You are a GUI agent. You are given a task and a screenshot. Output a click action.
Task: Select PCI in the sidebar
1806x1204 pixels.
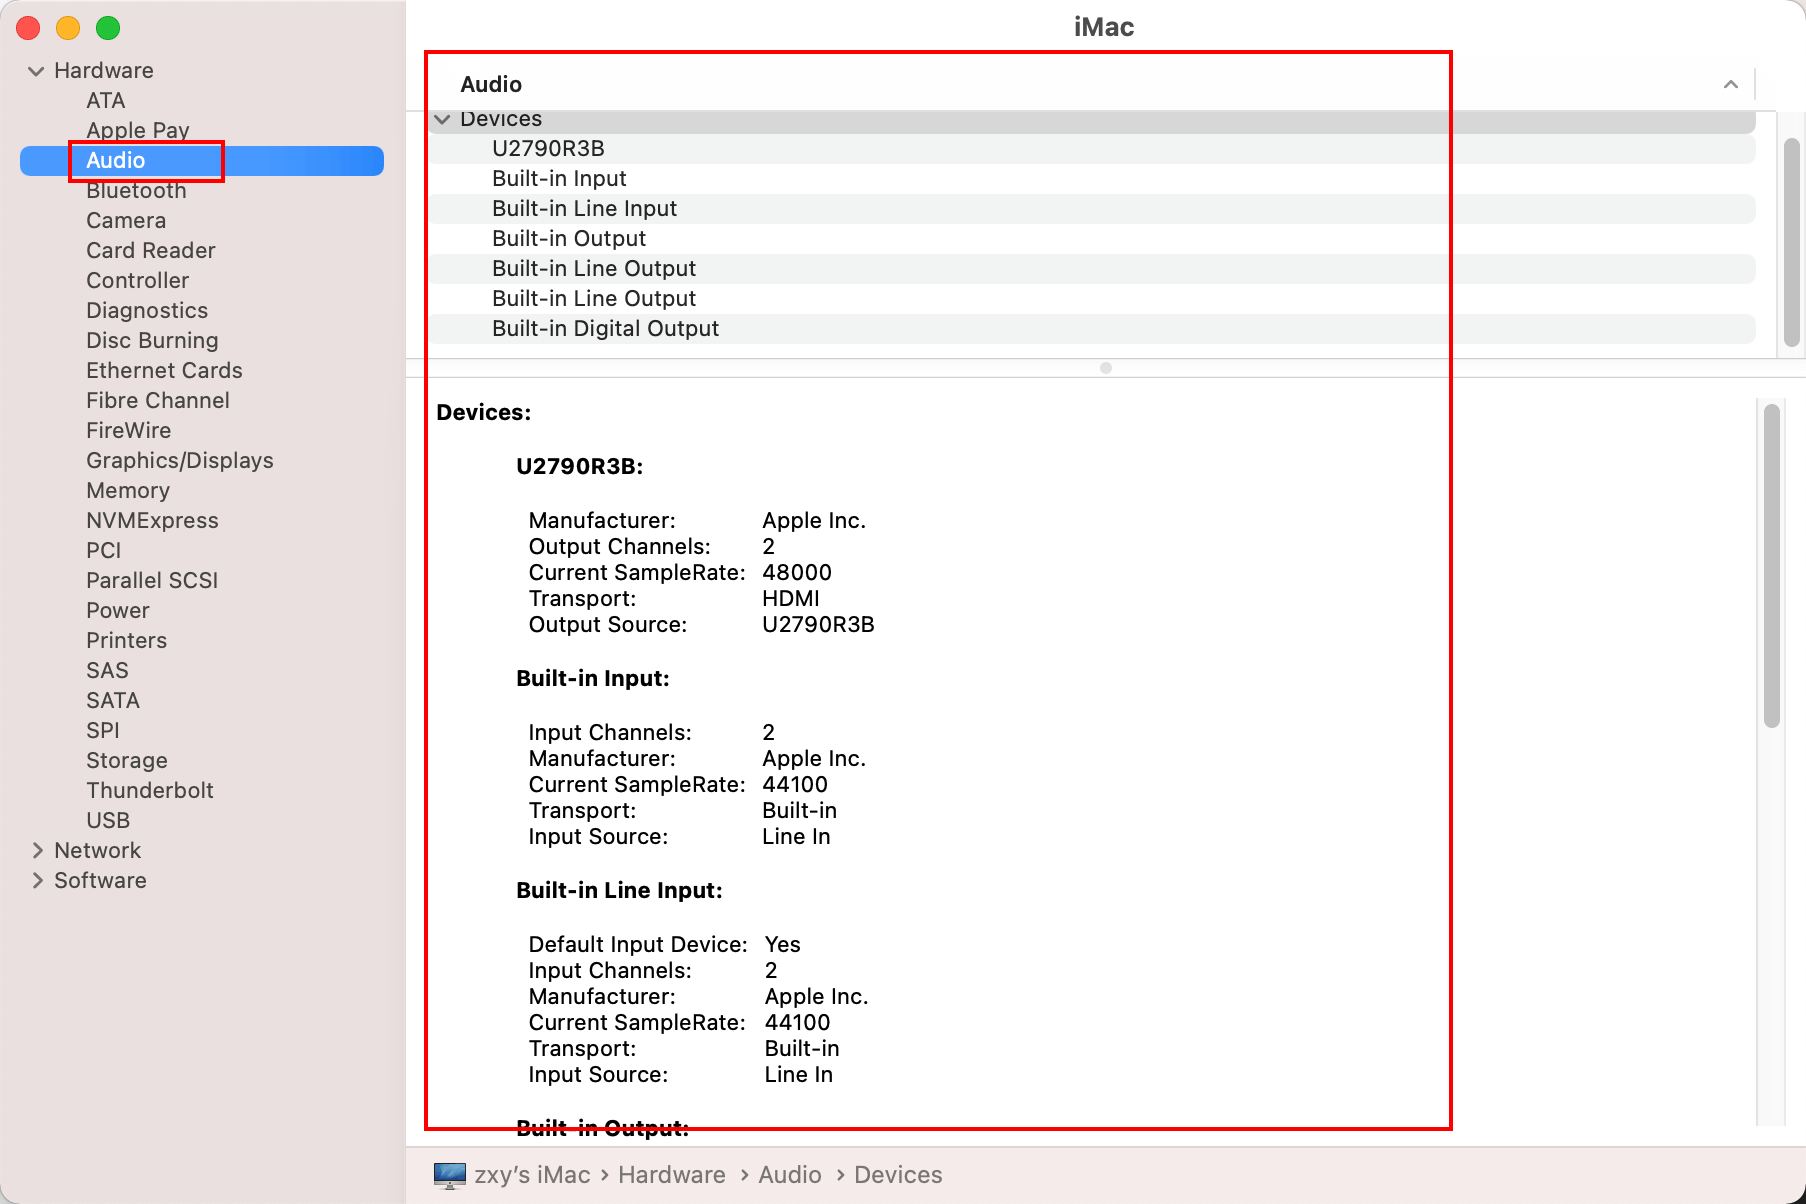click(103, 551)
